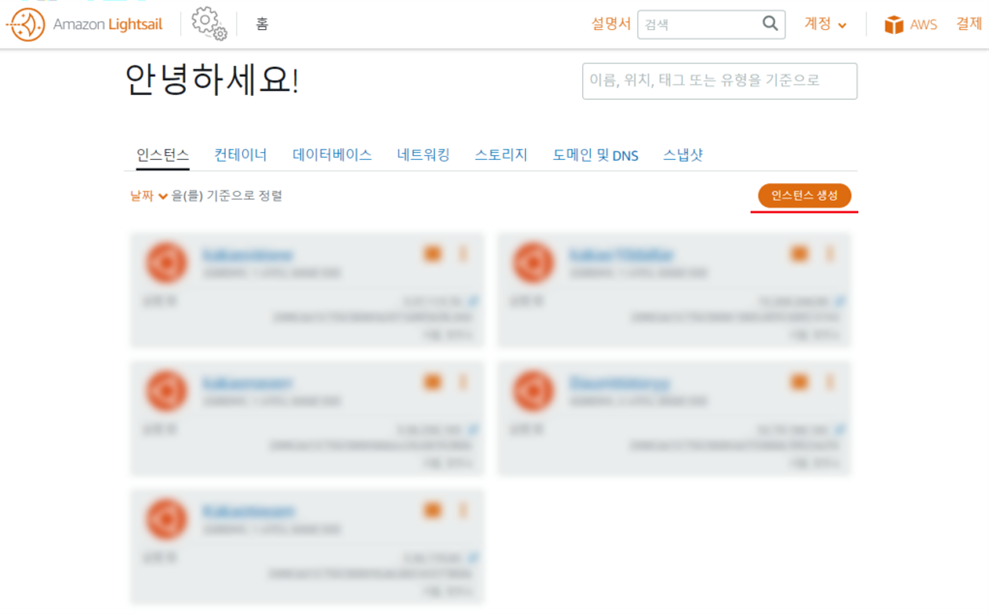
Task: Open terminal icon on middle-right instance card
Action: coord(799,382)
